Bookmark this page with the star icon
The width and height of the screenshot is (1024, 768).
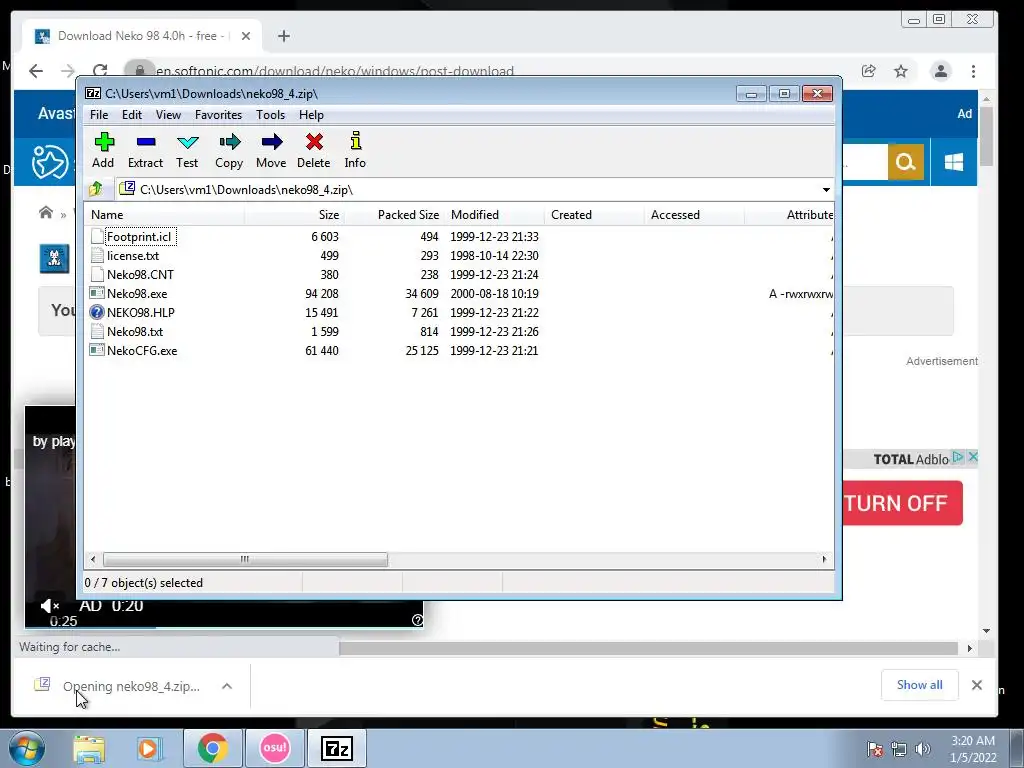901,71
